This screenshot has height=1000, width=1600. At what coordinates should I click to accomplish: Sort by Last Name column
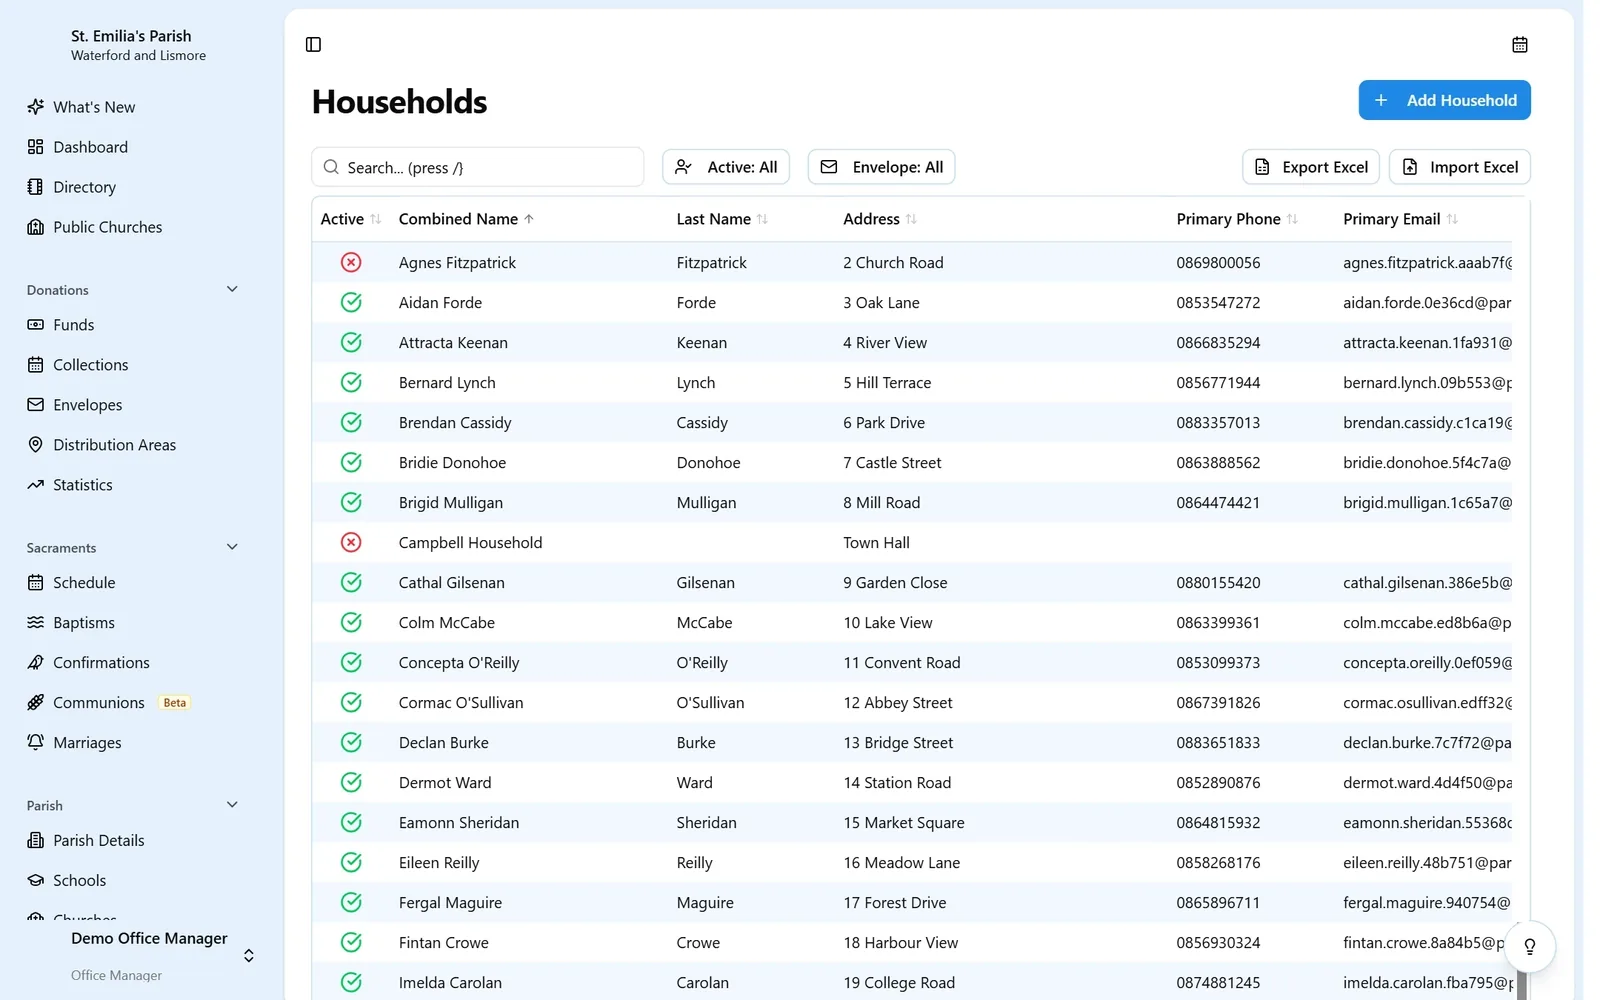click(x=722, y=219)
